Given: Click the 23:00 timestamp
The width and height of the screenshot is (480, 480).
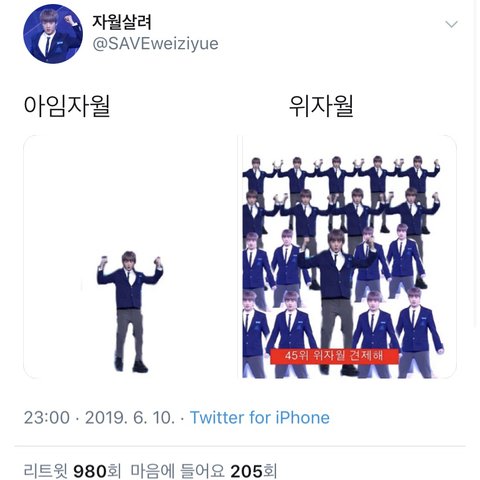Looking at the screenshot, I should [x=47, y=418].
